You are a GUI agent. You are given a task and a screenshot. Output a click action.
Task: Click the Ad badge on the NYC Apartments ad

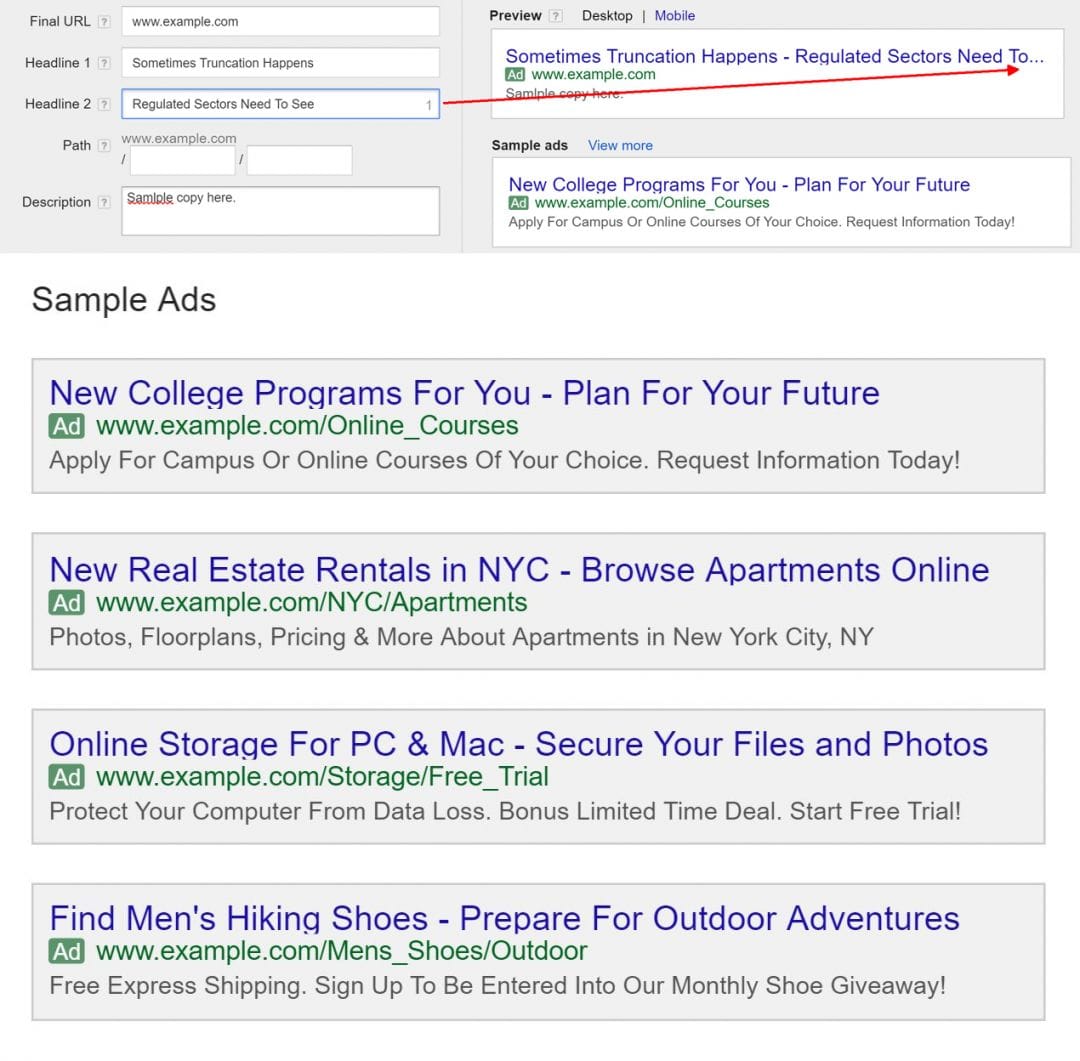[67, 603]
